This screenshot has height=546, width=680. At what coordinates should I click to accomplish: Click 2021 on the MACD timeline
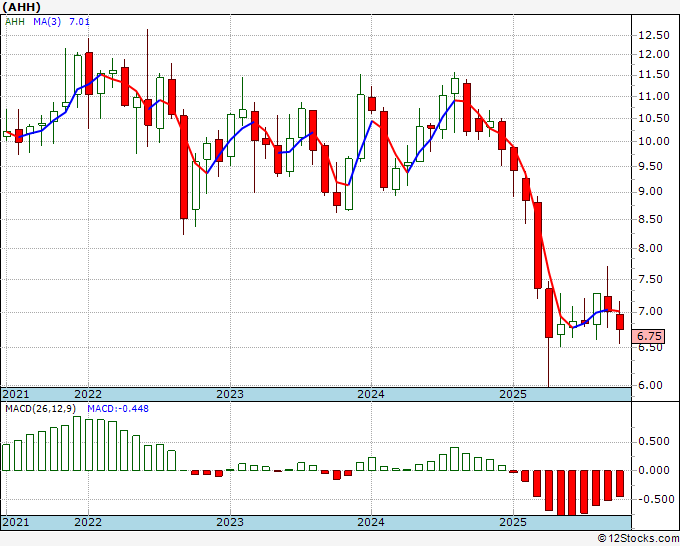[x=16, y=522]
